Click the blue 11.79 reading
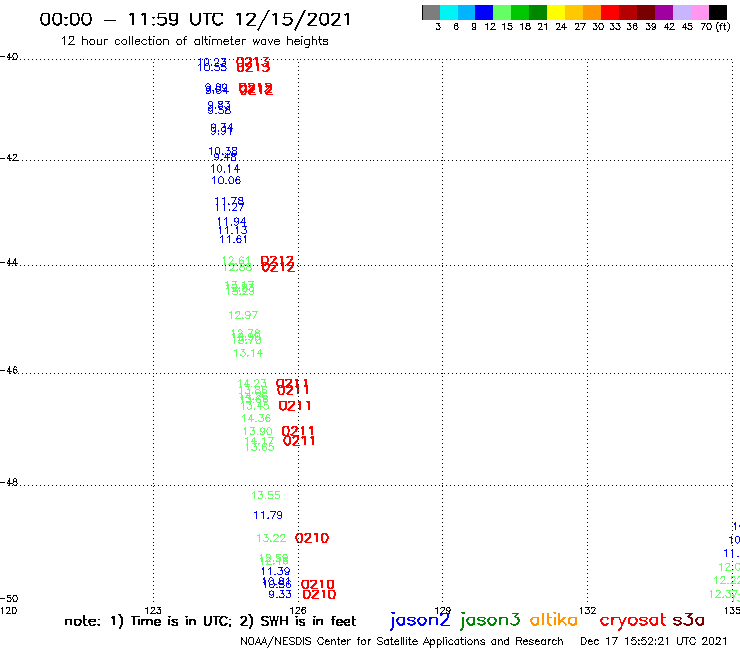Viewport: 740px width, 650px height. coord(268,515)
